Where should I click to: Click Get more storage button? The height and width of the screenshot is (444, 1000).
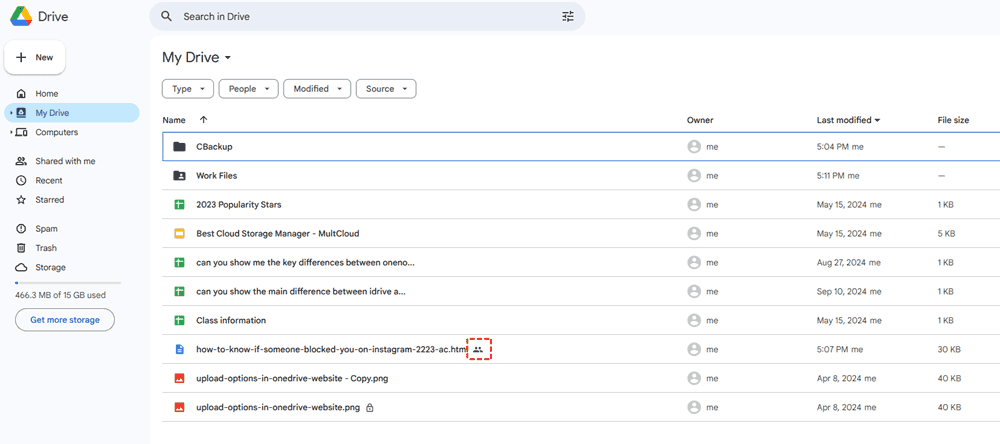65,320
